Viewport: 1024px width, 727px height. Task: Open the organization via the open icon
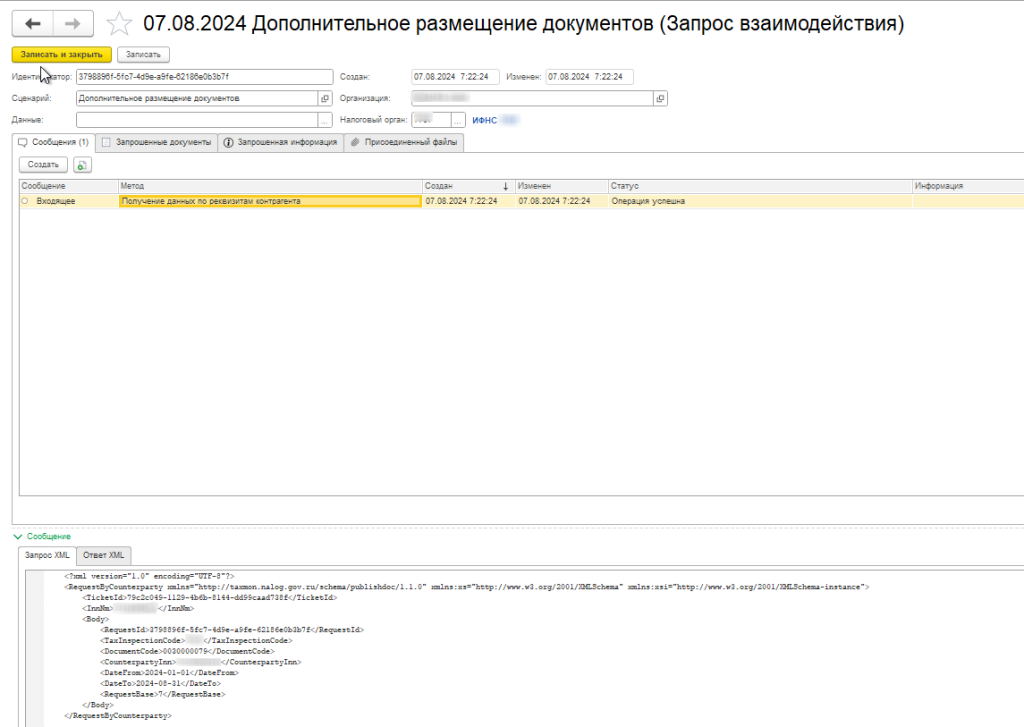660,98
